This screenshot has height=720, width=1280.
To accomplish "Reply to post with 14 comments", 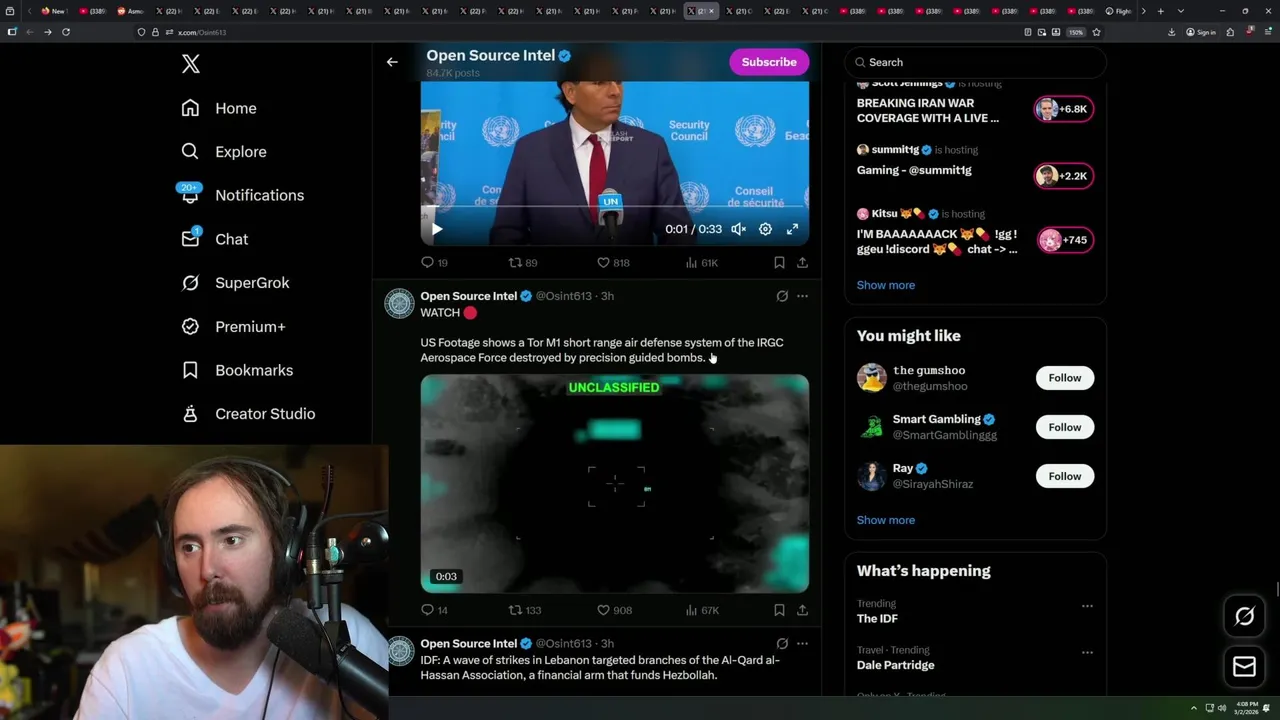I will click(434, 610).
